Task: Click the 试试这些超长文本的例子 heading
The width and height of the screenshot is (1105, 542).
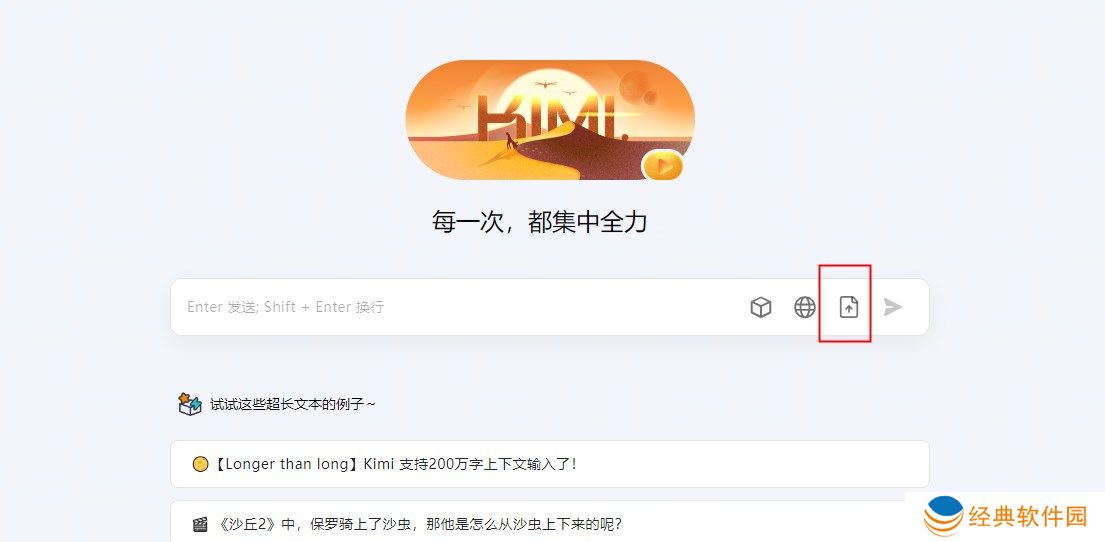Action: click(292, 405)
